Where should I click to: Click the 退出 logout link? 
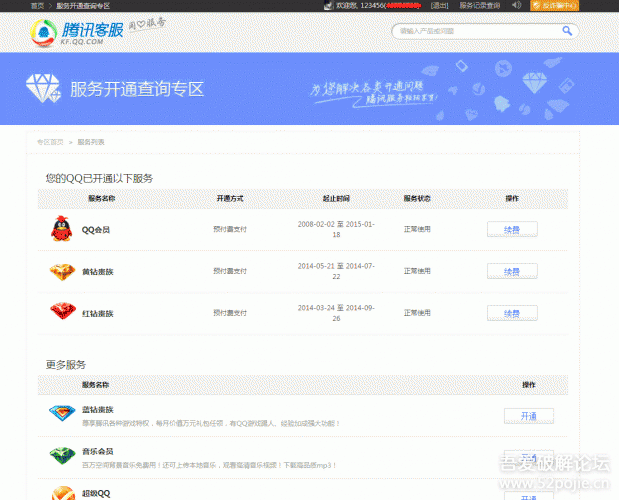tap(439, 6)
